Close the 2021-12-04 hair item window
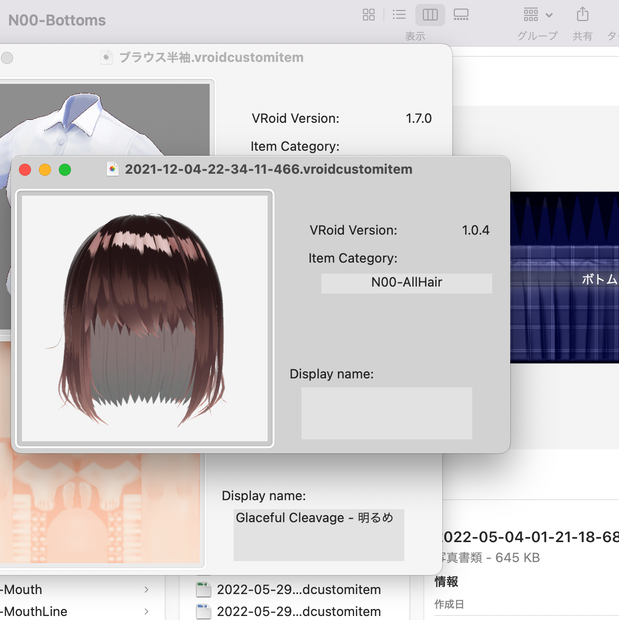 (25, 170)
